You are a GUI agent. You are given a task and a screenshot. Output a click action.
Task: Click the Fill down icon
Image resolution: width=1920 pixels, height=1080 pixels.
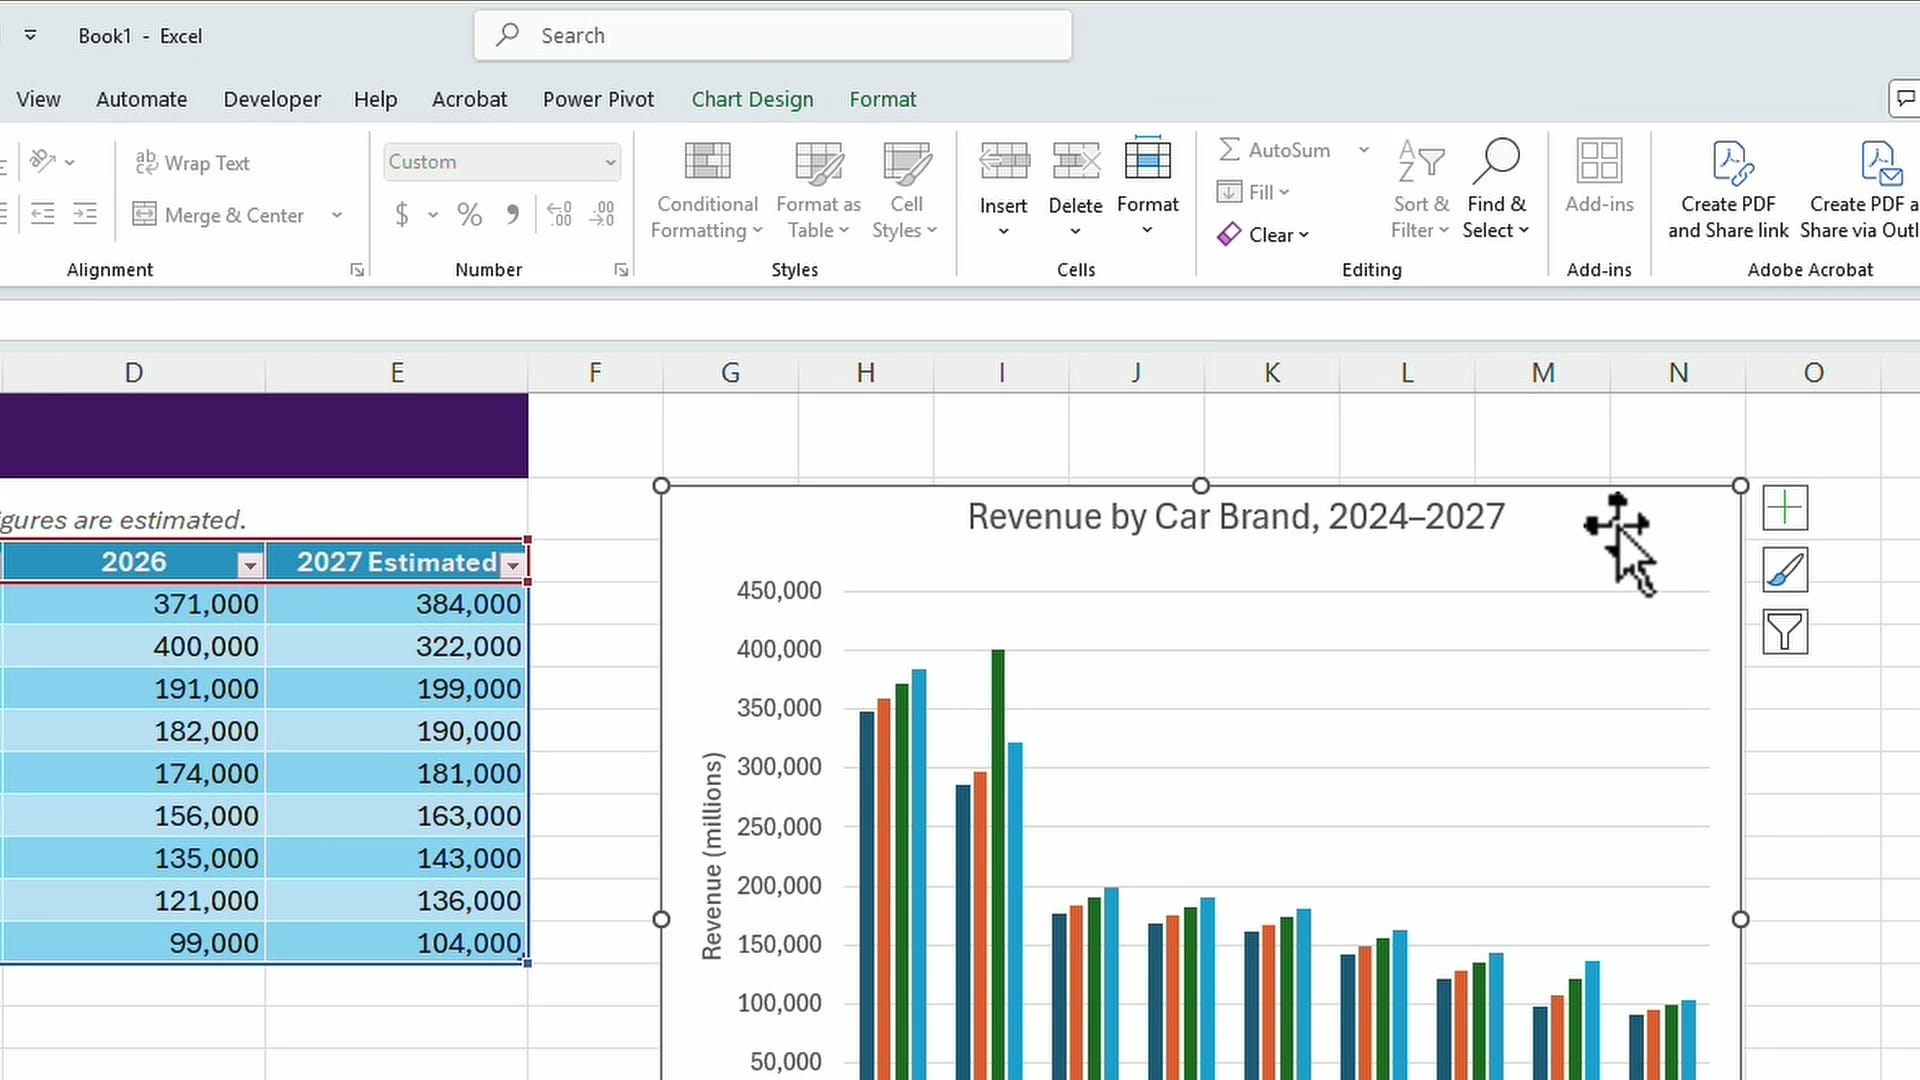coord(1230,192)
